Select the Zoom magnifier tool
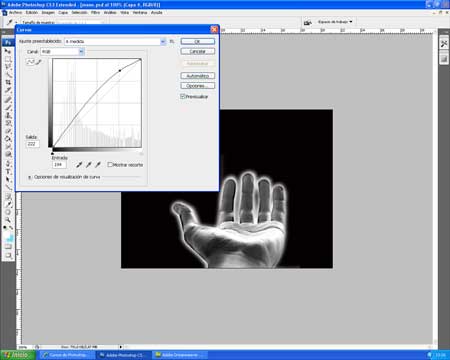 (8, 220)
